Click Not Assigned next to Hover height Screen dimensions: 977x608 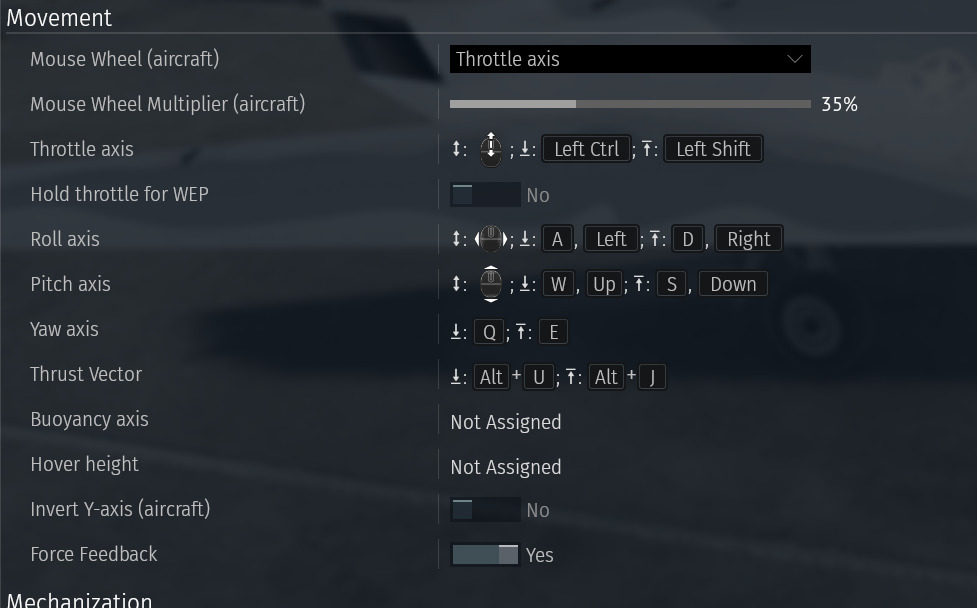(506, 468)
